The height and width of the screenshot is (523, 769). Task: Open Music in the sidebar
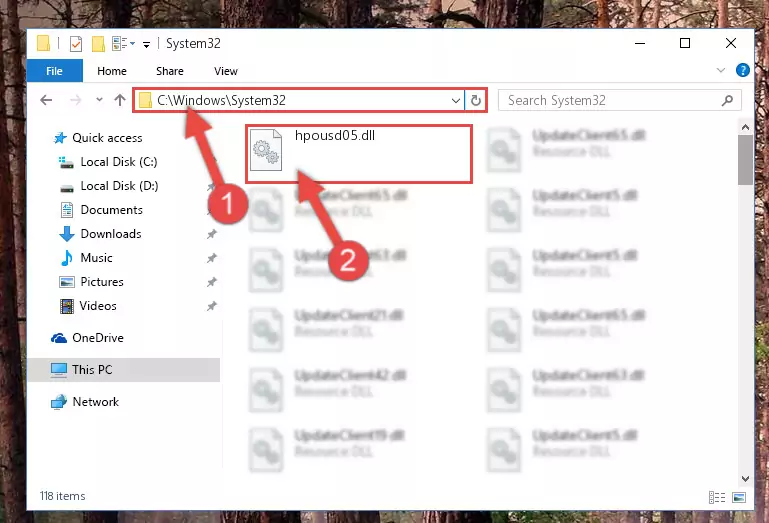tap(96, 258)
